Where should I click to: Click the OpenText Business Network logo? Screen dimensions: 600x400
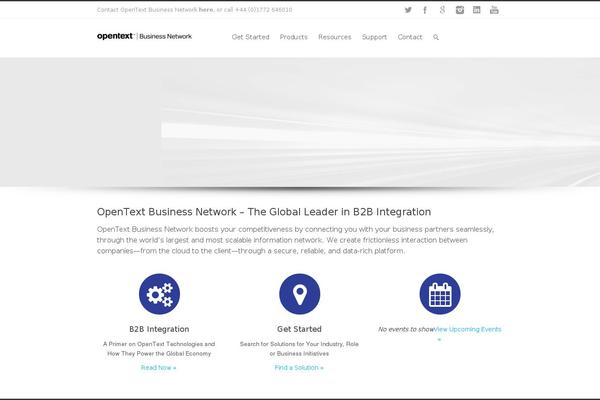click(144, 36)
